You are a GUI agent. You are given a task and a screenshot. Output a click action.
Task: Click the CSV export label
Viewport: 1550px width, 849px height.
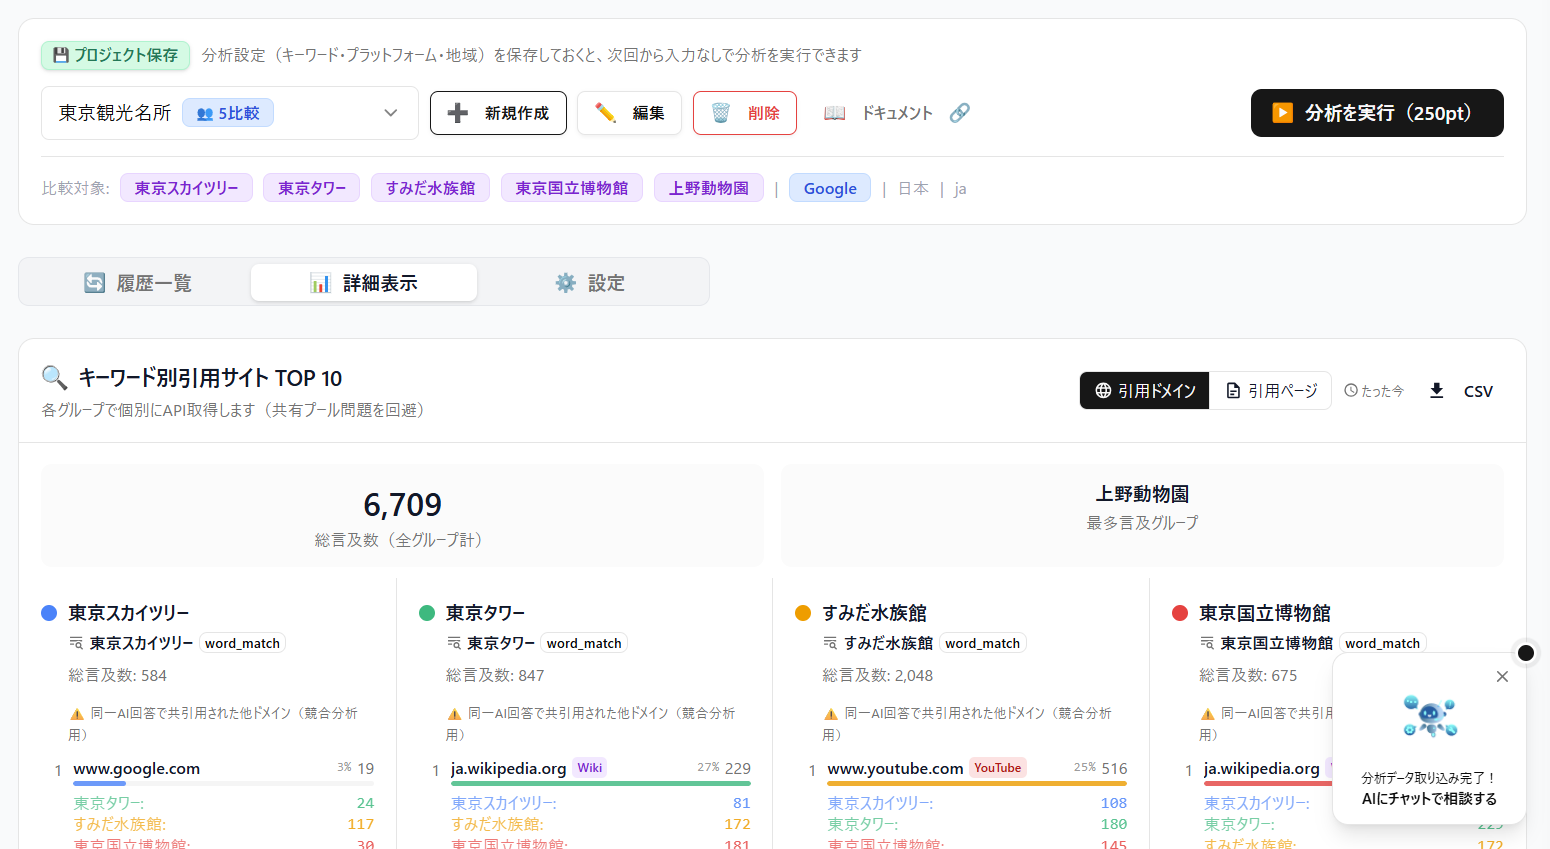pyautogui.click(x=1478, y=392)
